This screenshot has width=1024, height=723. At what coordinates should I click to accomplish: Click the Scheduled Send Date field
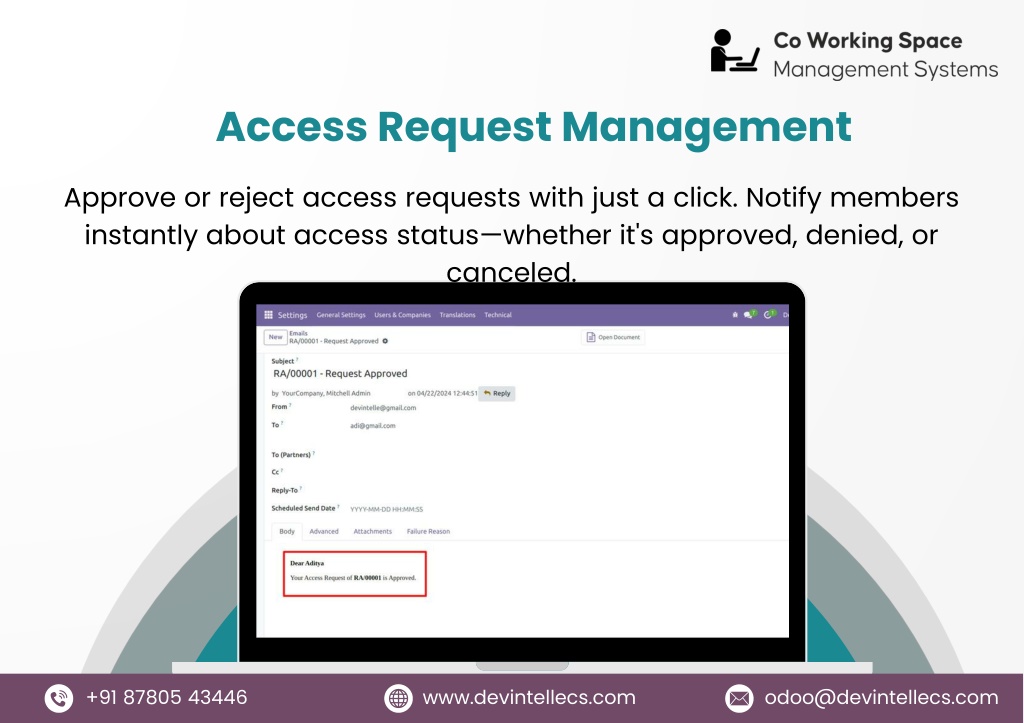(x=387, y=509)
